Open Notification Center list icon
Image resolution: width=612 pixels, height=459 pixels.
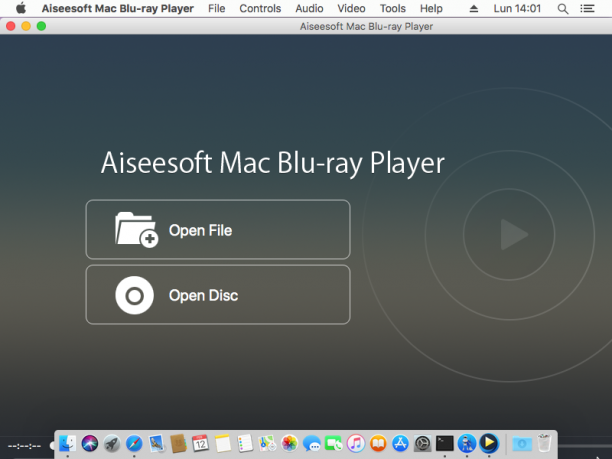click(587, 8)
